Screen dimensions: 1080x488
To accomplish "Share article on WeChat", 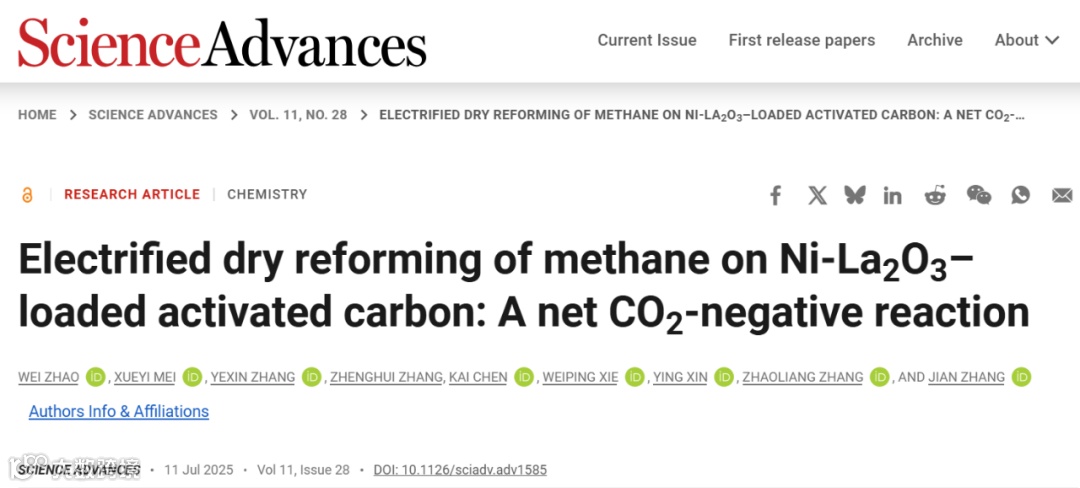I will 978,195.
